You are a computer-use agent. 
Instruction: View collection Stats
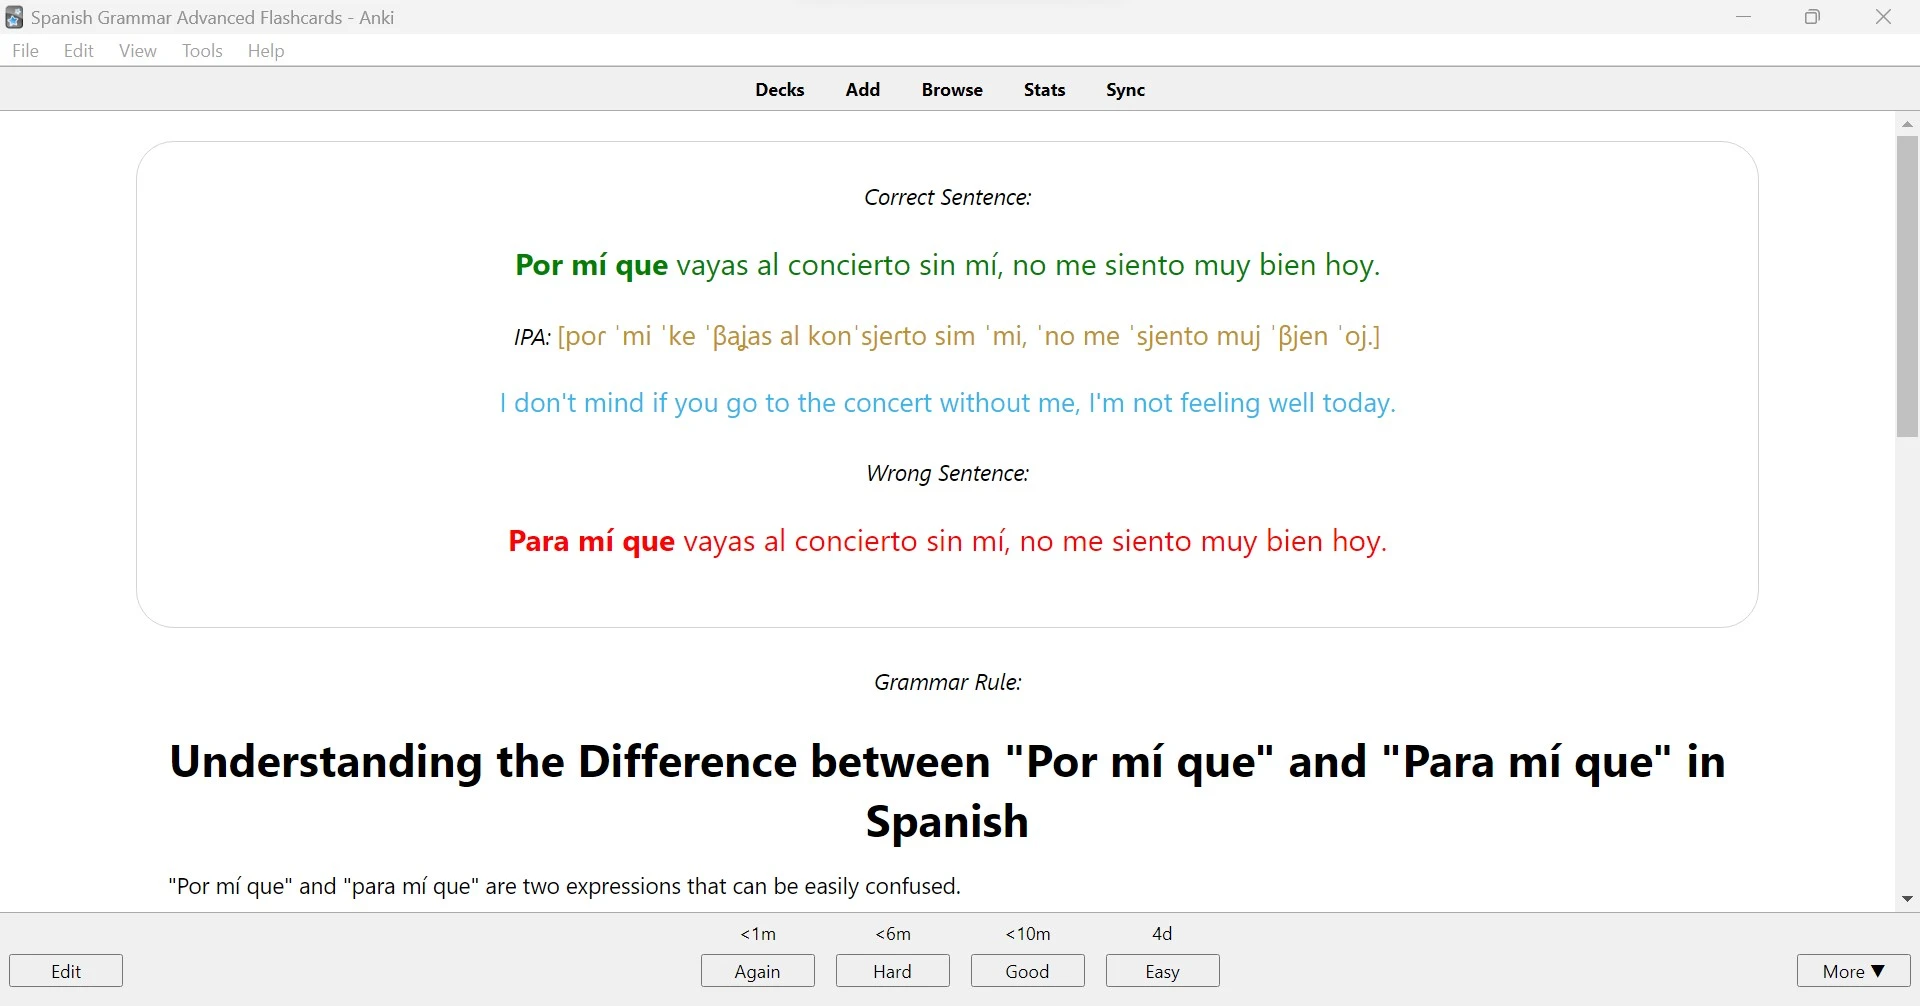(x=1044, y=89)
